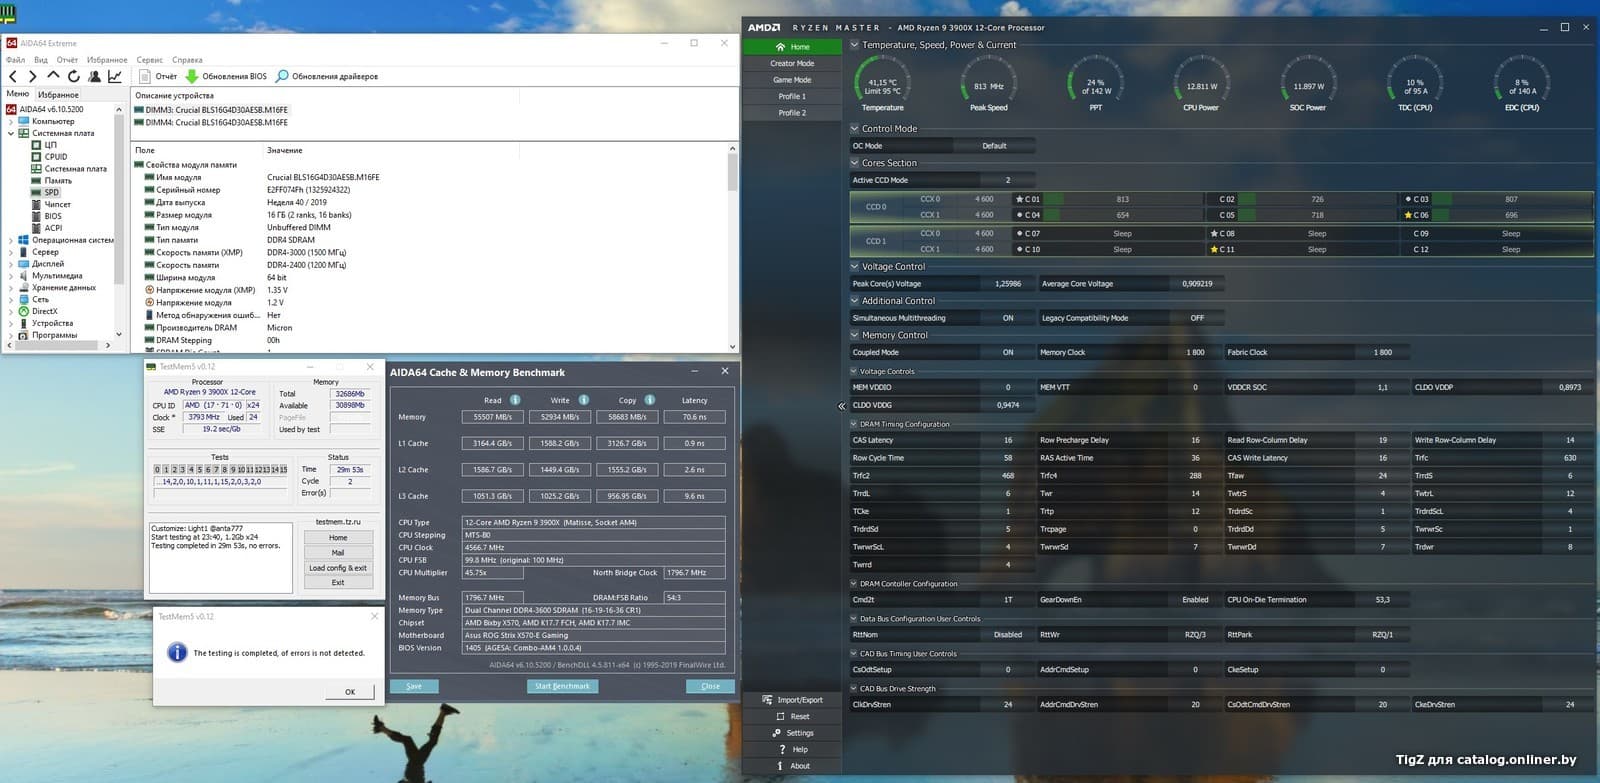
Task: Click the gold star on core C 06
Action: click(1408, 215)
